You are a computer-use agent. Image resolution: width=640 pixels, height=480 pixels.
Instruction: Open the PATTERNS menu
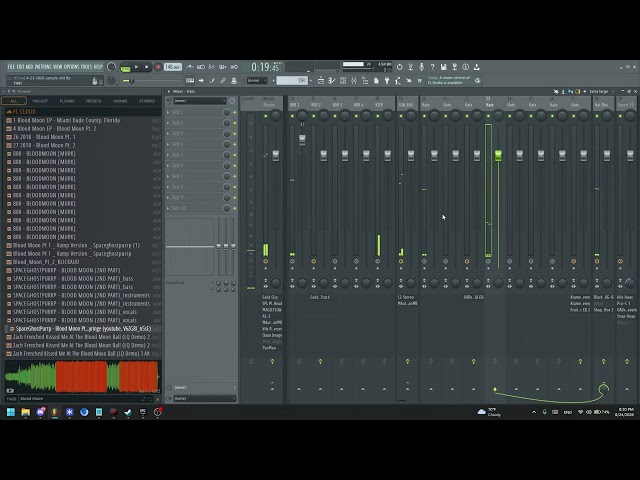[x=43, y=67]
